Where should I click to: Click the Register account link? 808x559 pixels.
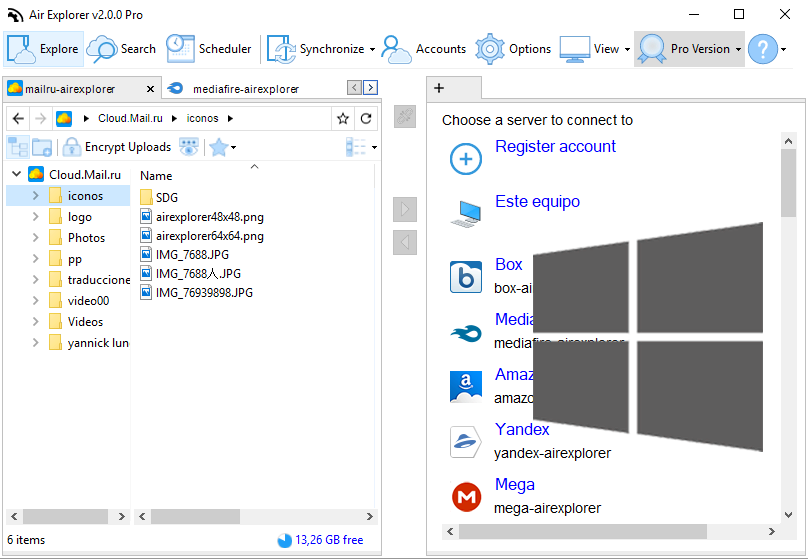click(x=555, y=147)
